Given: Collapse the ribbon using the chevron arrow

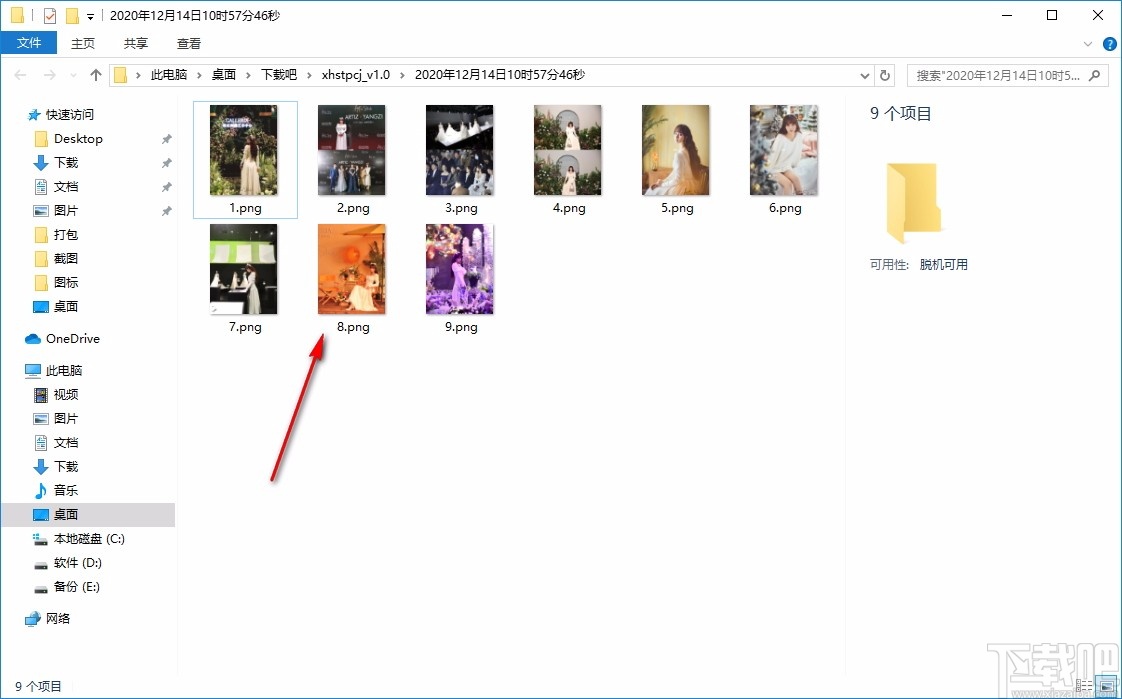Looking at the screenshot, I should point(1088,43).
